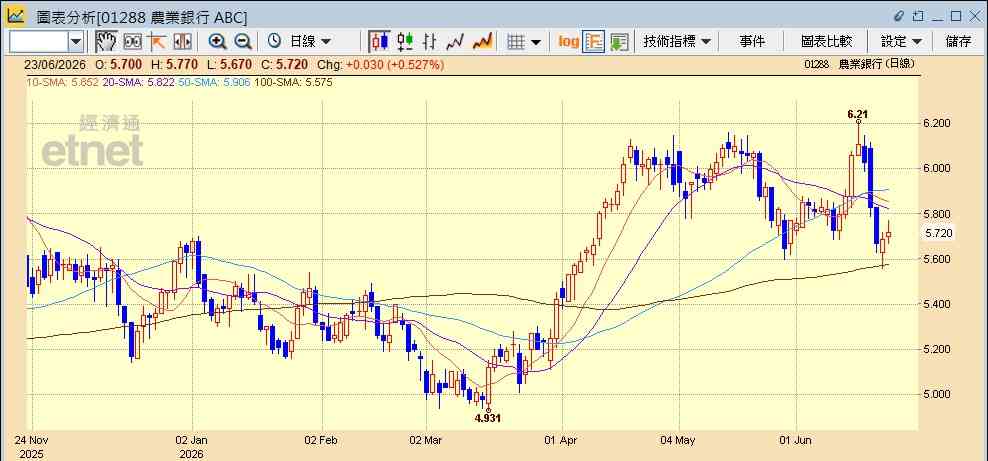Click the green export chart icon

pos(619,42)
